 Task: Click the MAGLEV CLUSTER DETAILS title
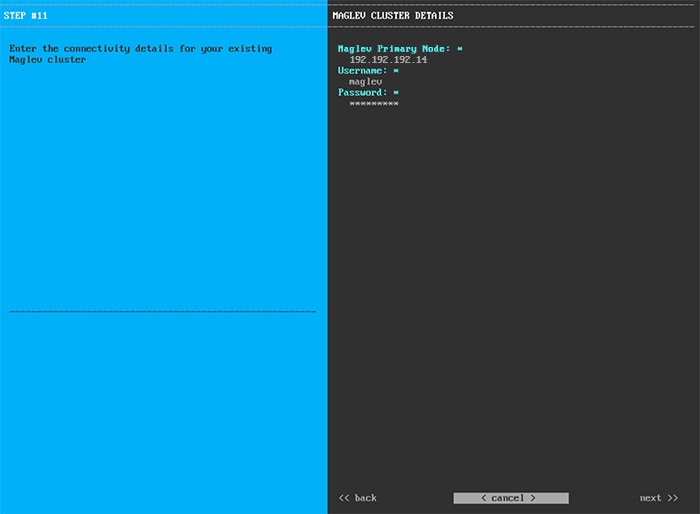[393, 16]
